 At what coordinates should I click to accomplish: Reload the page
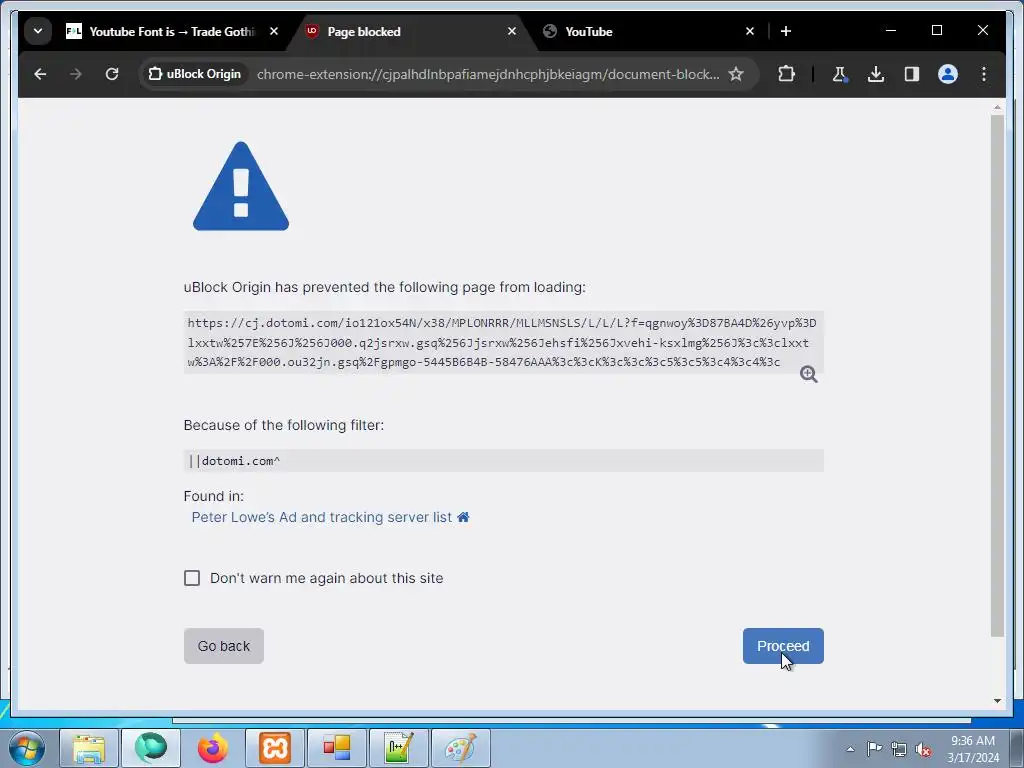112,74
